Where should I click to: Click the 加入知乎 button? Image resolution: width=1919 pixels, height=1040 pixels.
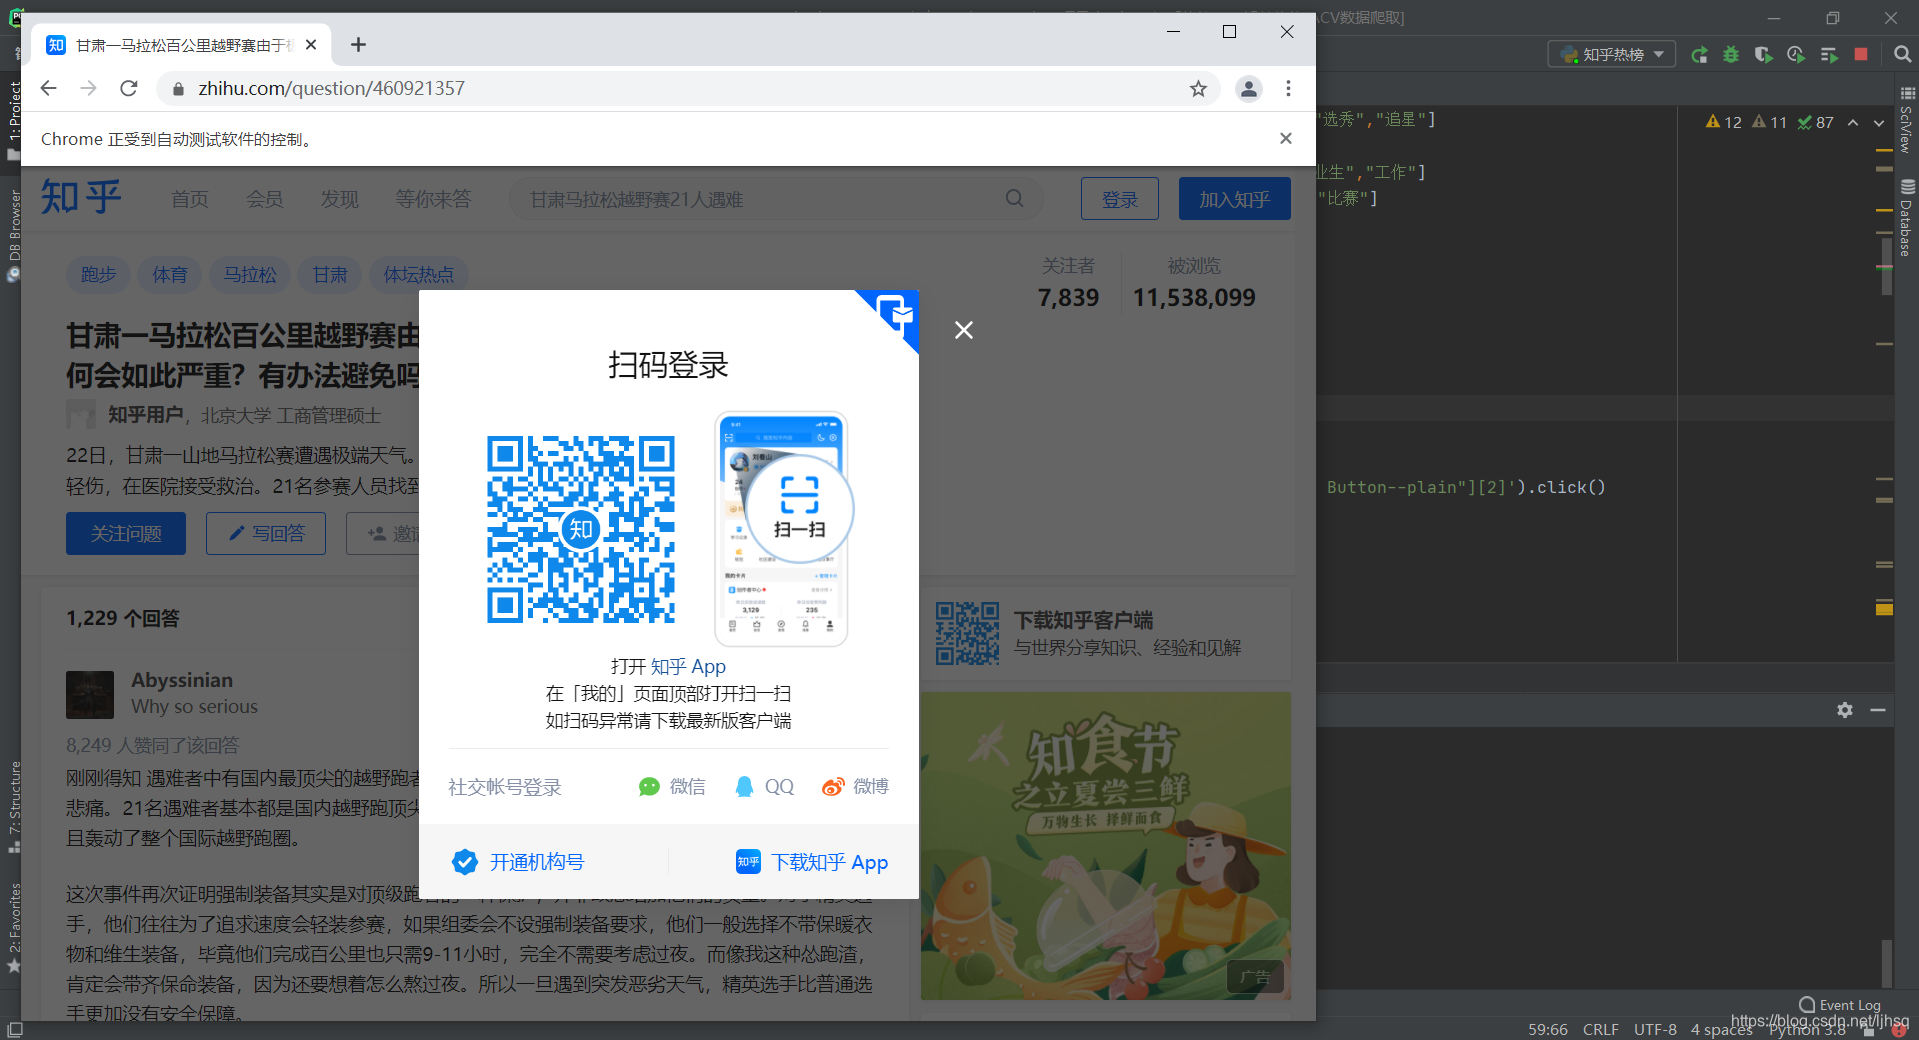point(1235,199)
